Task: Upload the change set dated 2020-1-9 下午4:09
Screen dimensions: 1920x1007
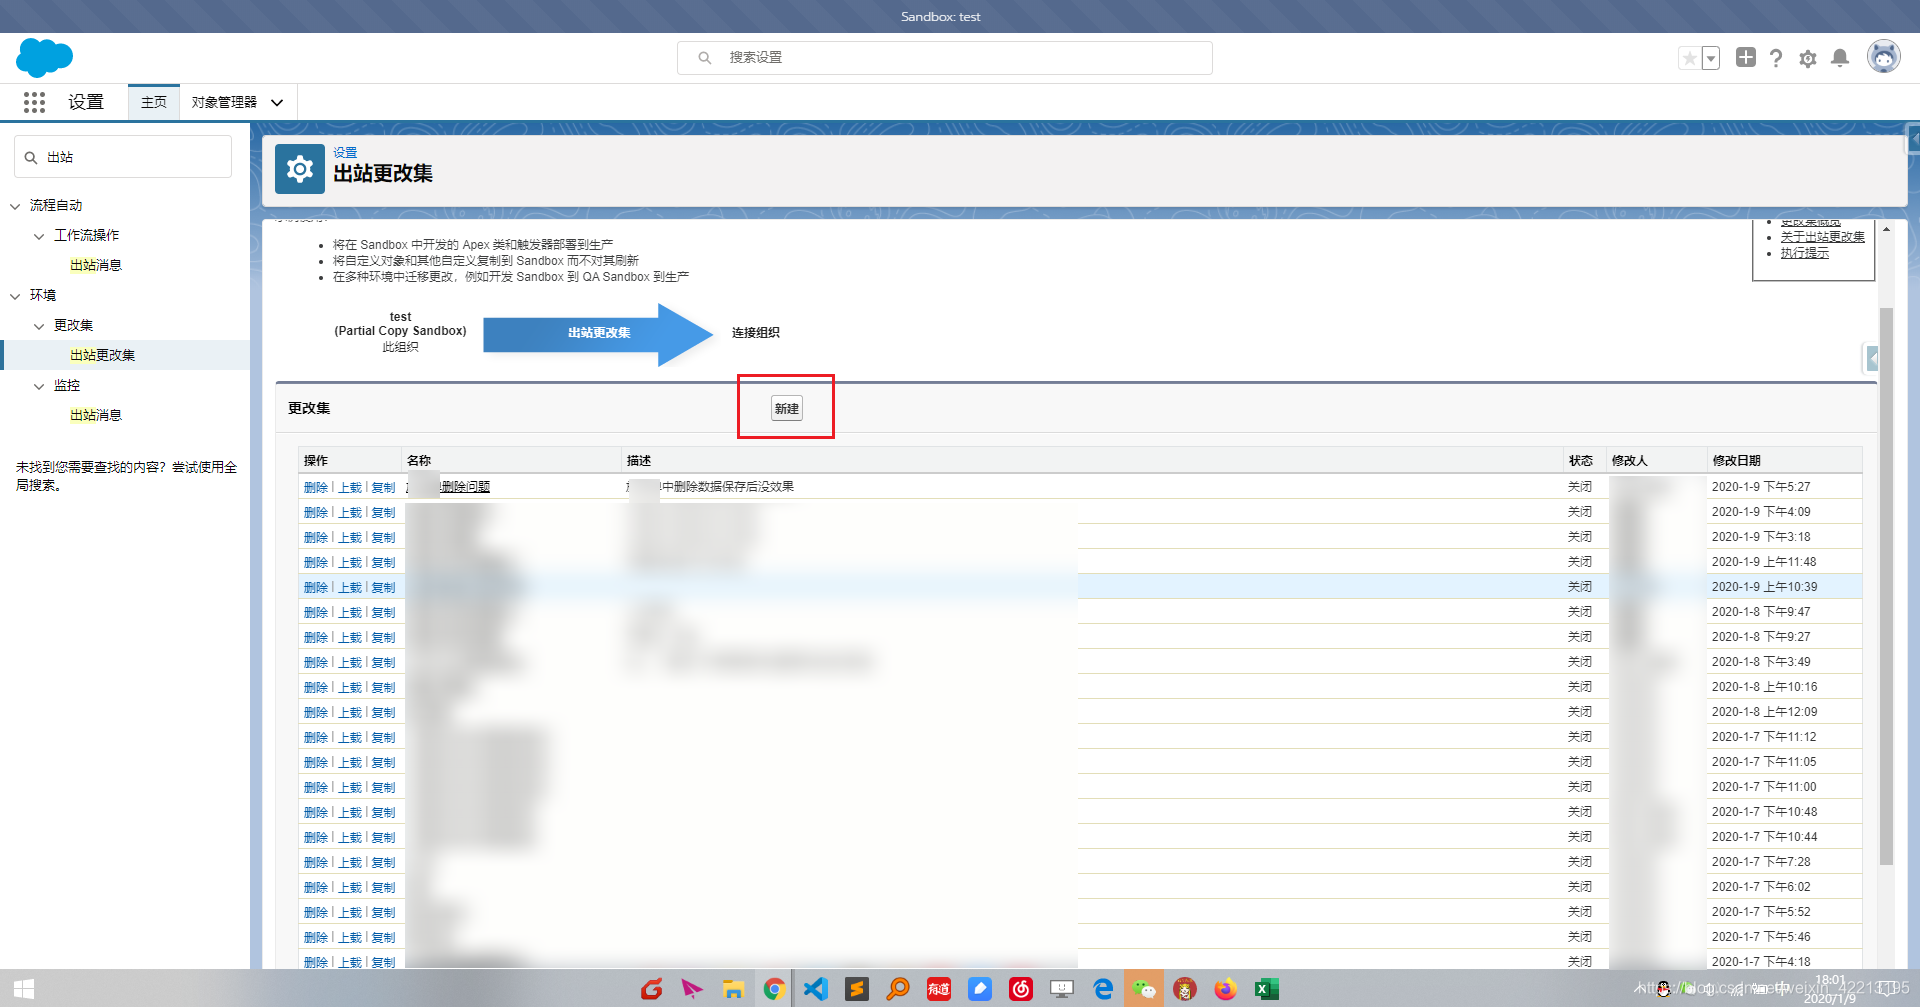Action: click(x=350, y=512)
